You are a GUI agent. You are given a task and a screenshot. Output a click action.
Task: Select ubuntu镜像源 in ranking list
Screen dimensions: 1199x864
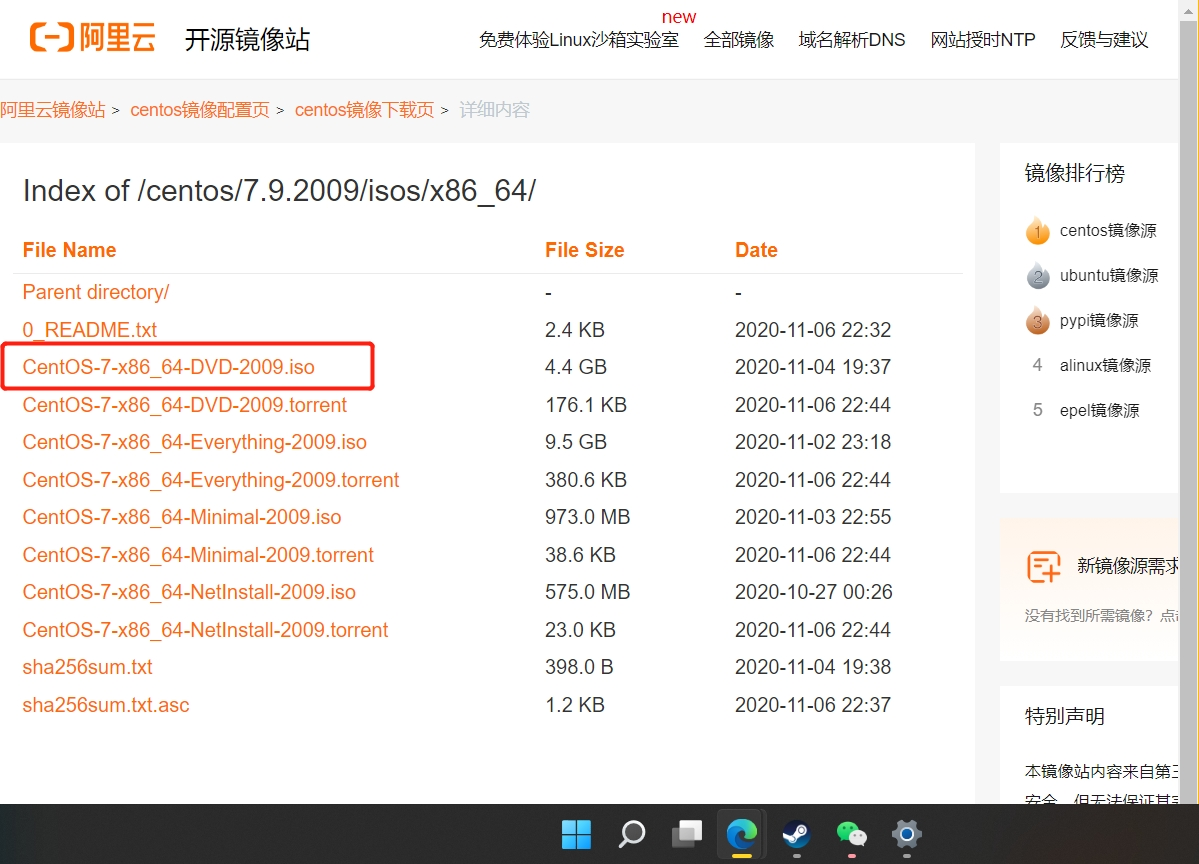(1108, 275)
